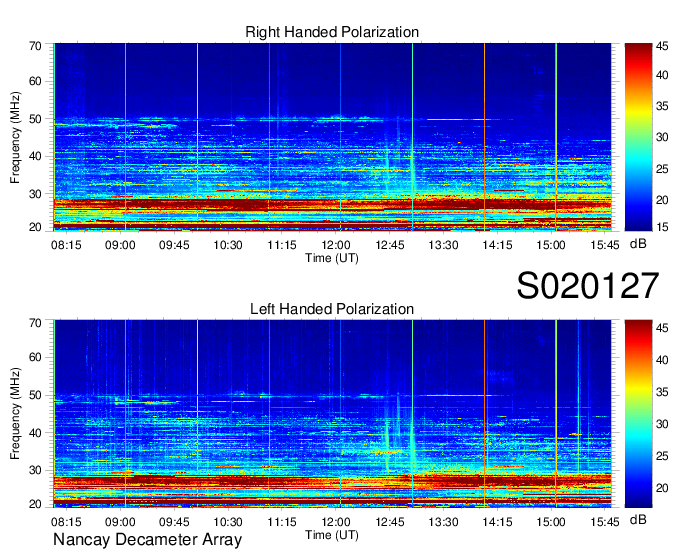Click the Time (UT) label under Left Handed plot
Viewport: 680px width, 552px height.
pos(332,535)
